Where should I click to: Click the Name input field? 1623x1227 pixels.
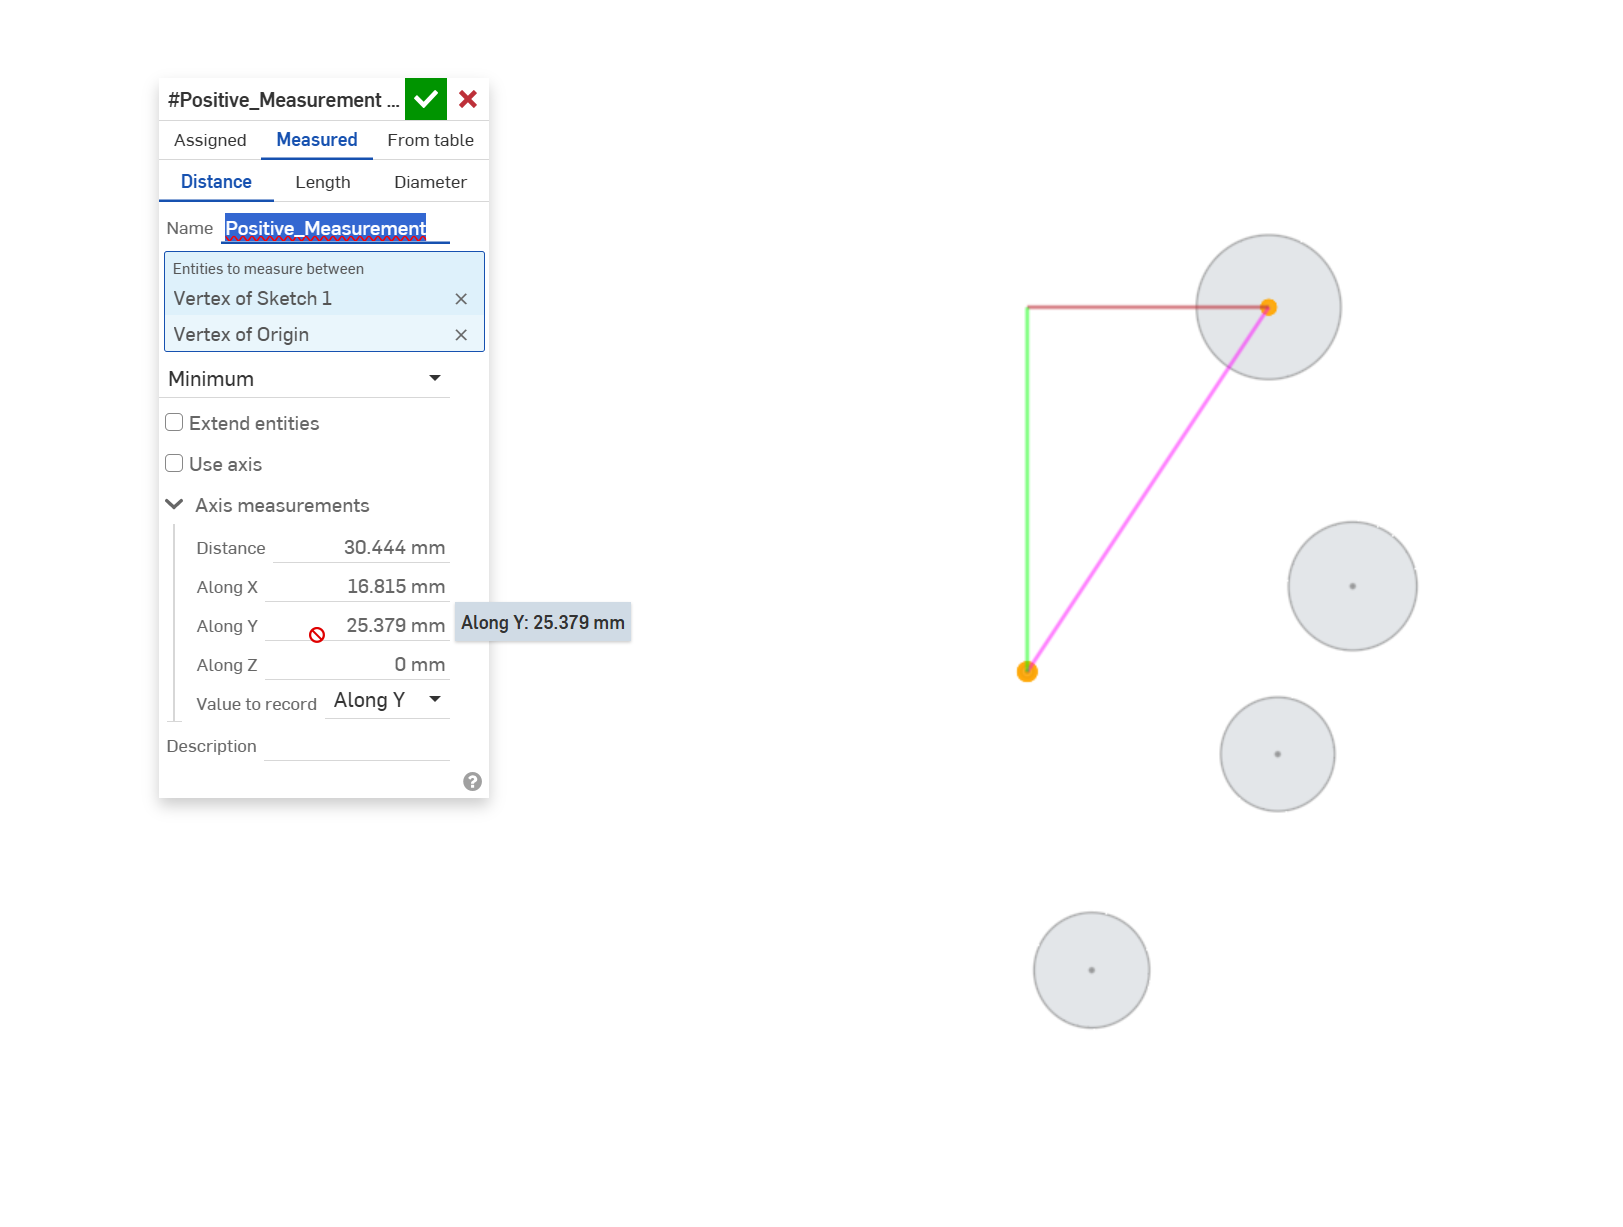[336, 228]
